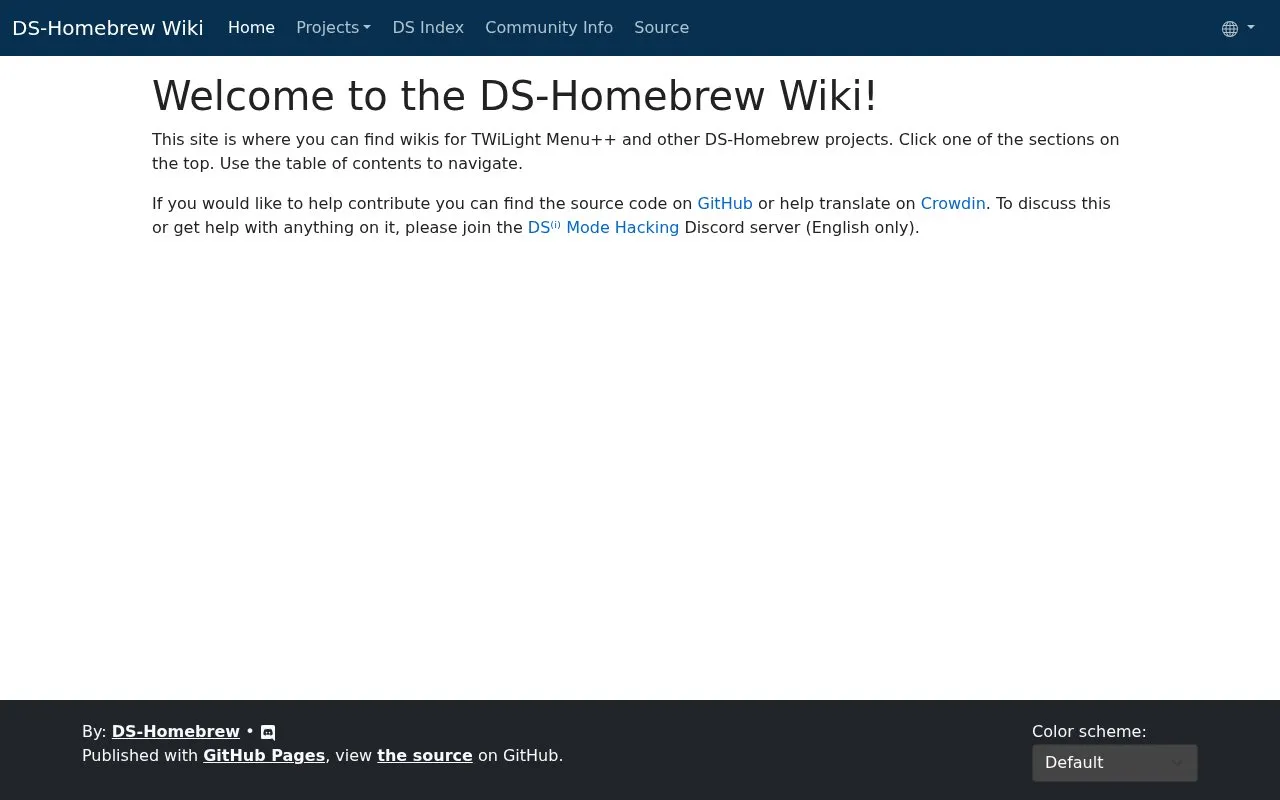Open the Discord icon link in footer
The height and width of the screenshot is (800, 1280).
pos(268,732)
